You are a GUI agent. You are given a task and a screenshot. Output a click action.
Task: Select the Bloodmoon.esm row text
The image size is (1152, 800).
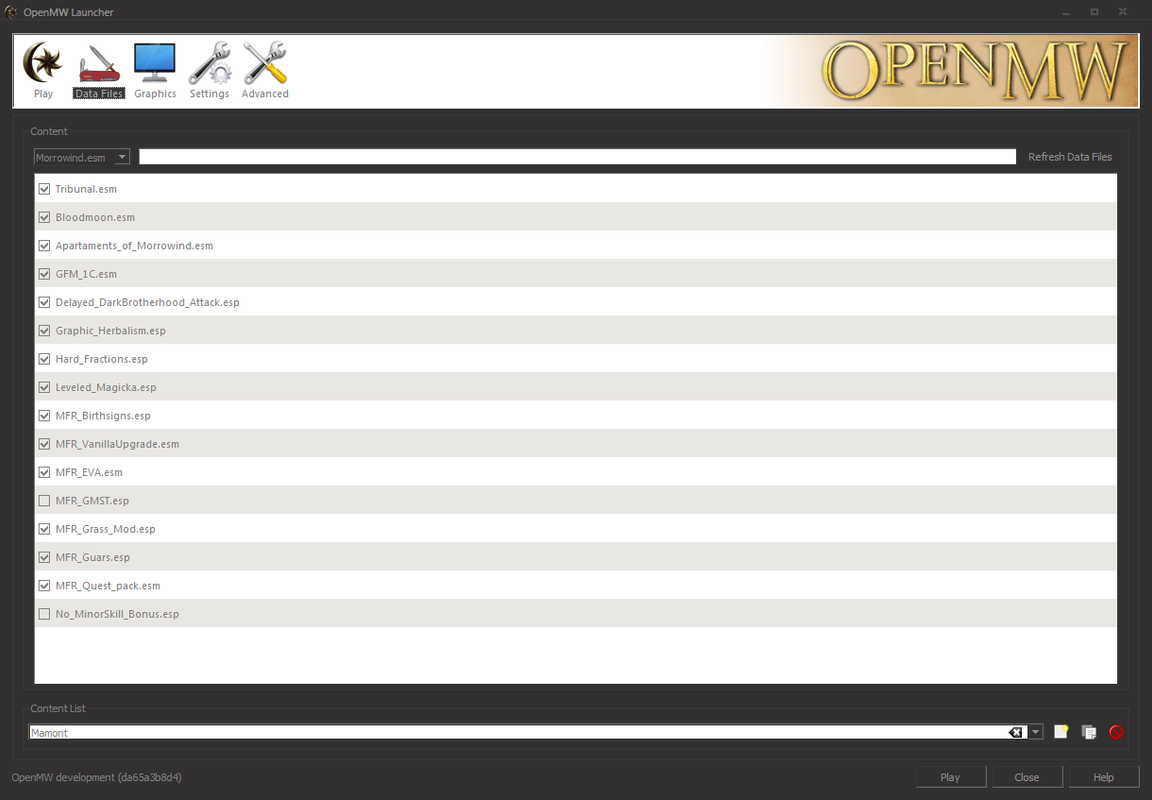[x=95, y=217]
